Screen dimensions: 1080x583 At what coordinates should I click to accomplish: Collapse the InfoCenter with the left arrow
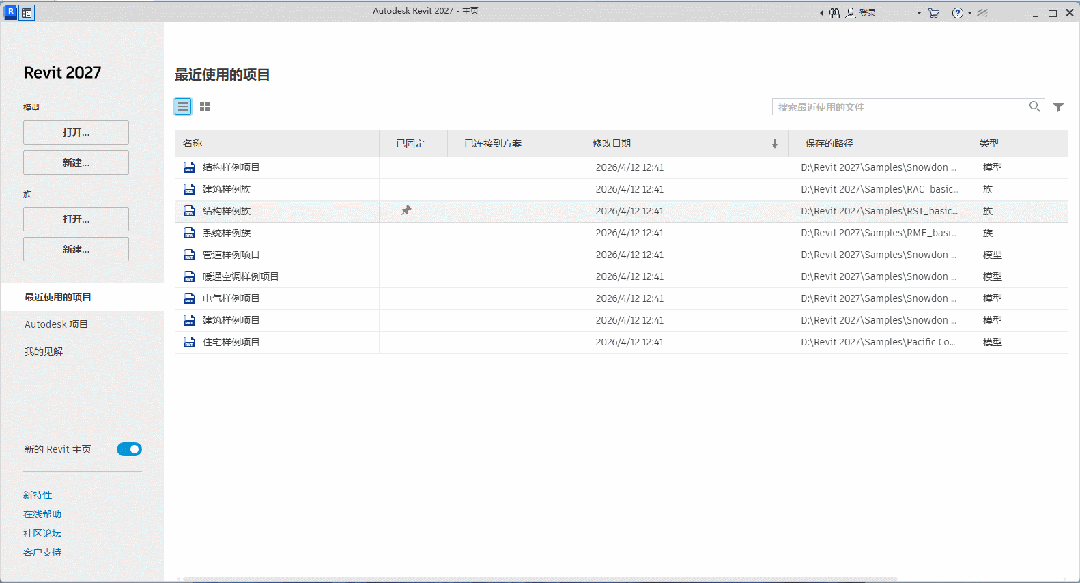[x=821, y=12]
